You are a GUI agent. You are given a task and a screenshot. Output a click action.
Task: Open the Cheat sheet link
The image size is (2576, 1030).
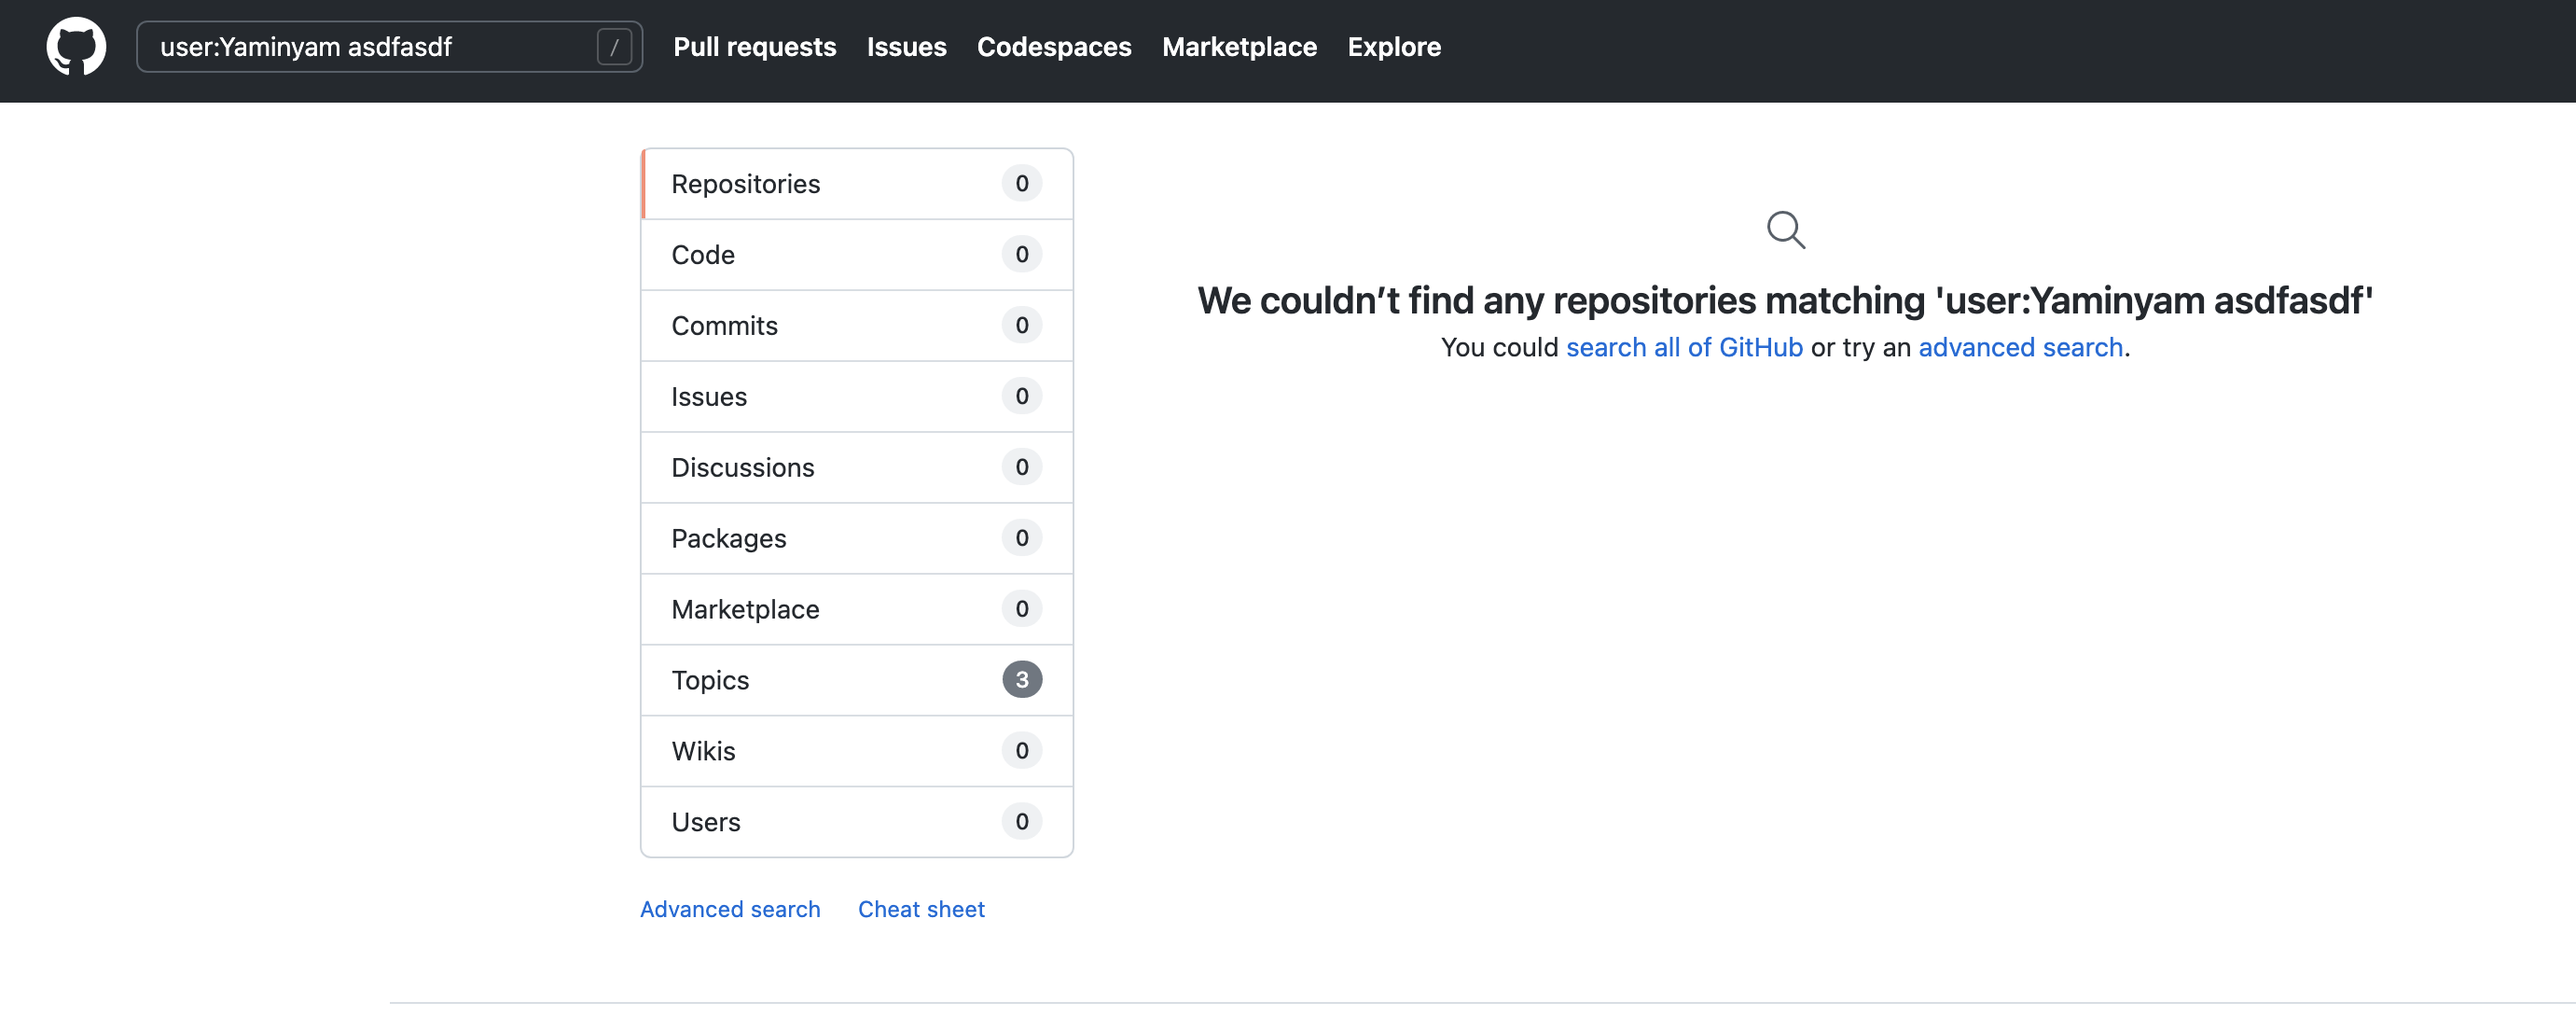click(920, 909)
